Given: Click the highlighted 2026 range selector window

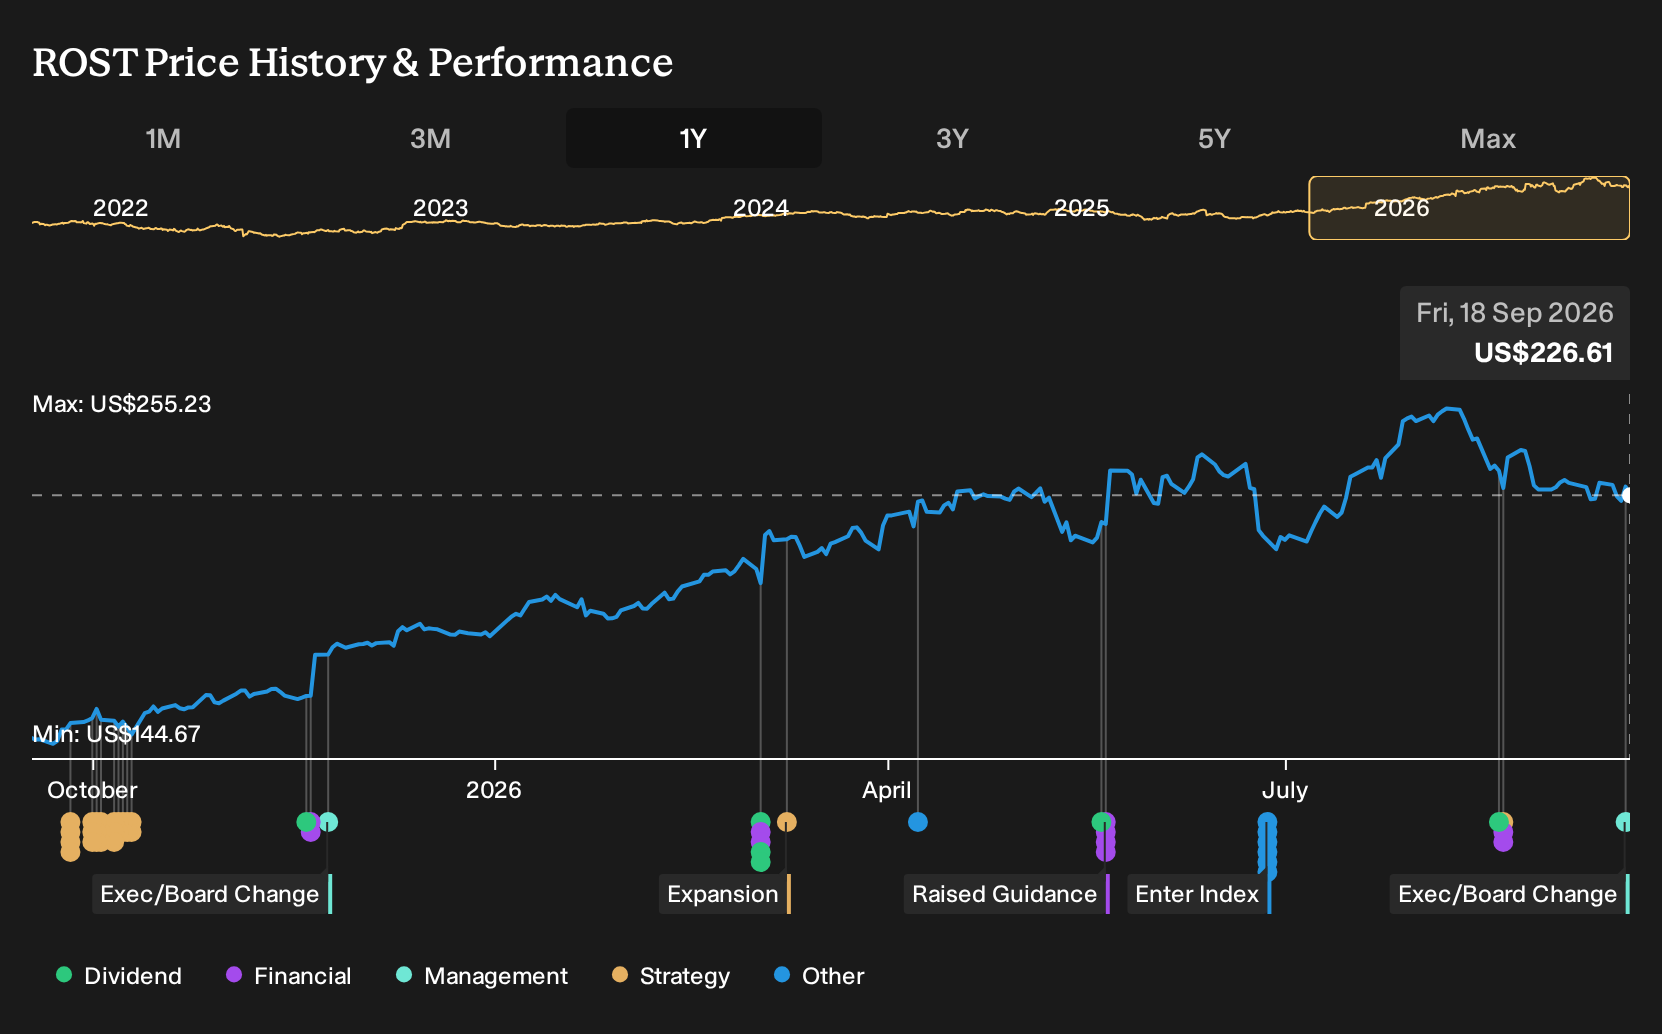Looking at the screenshot, I should coord(1469,208).
